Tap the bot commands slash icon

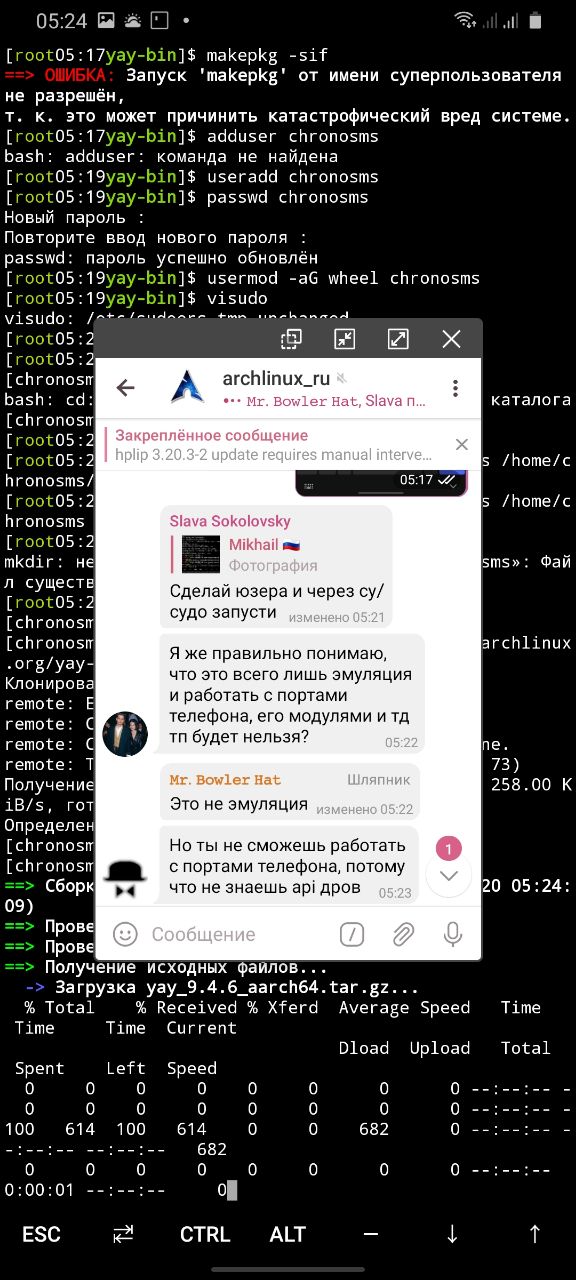tap(352, 934)
